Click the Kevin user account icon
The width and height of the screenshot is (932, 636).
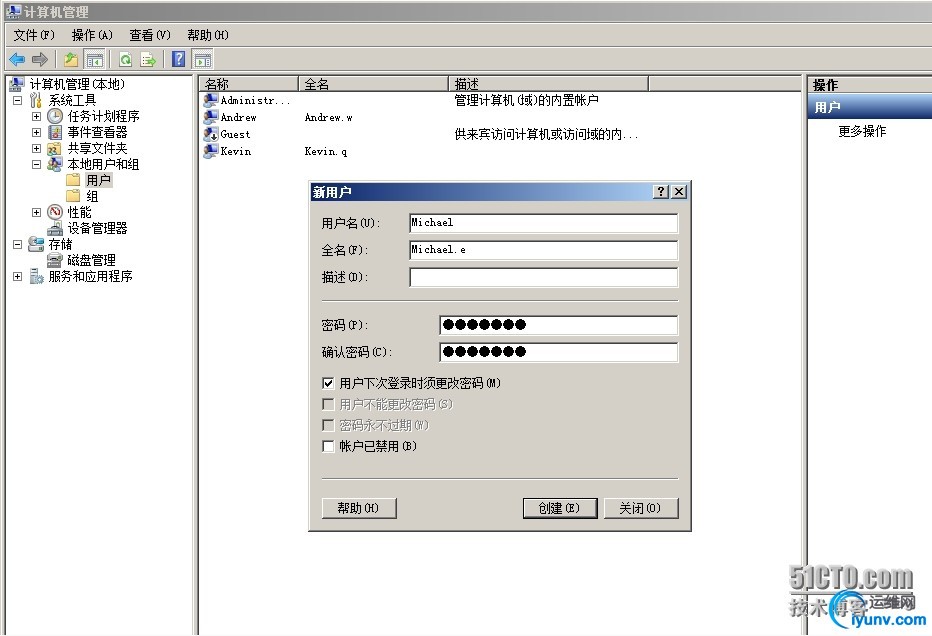point(210,151)
